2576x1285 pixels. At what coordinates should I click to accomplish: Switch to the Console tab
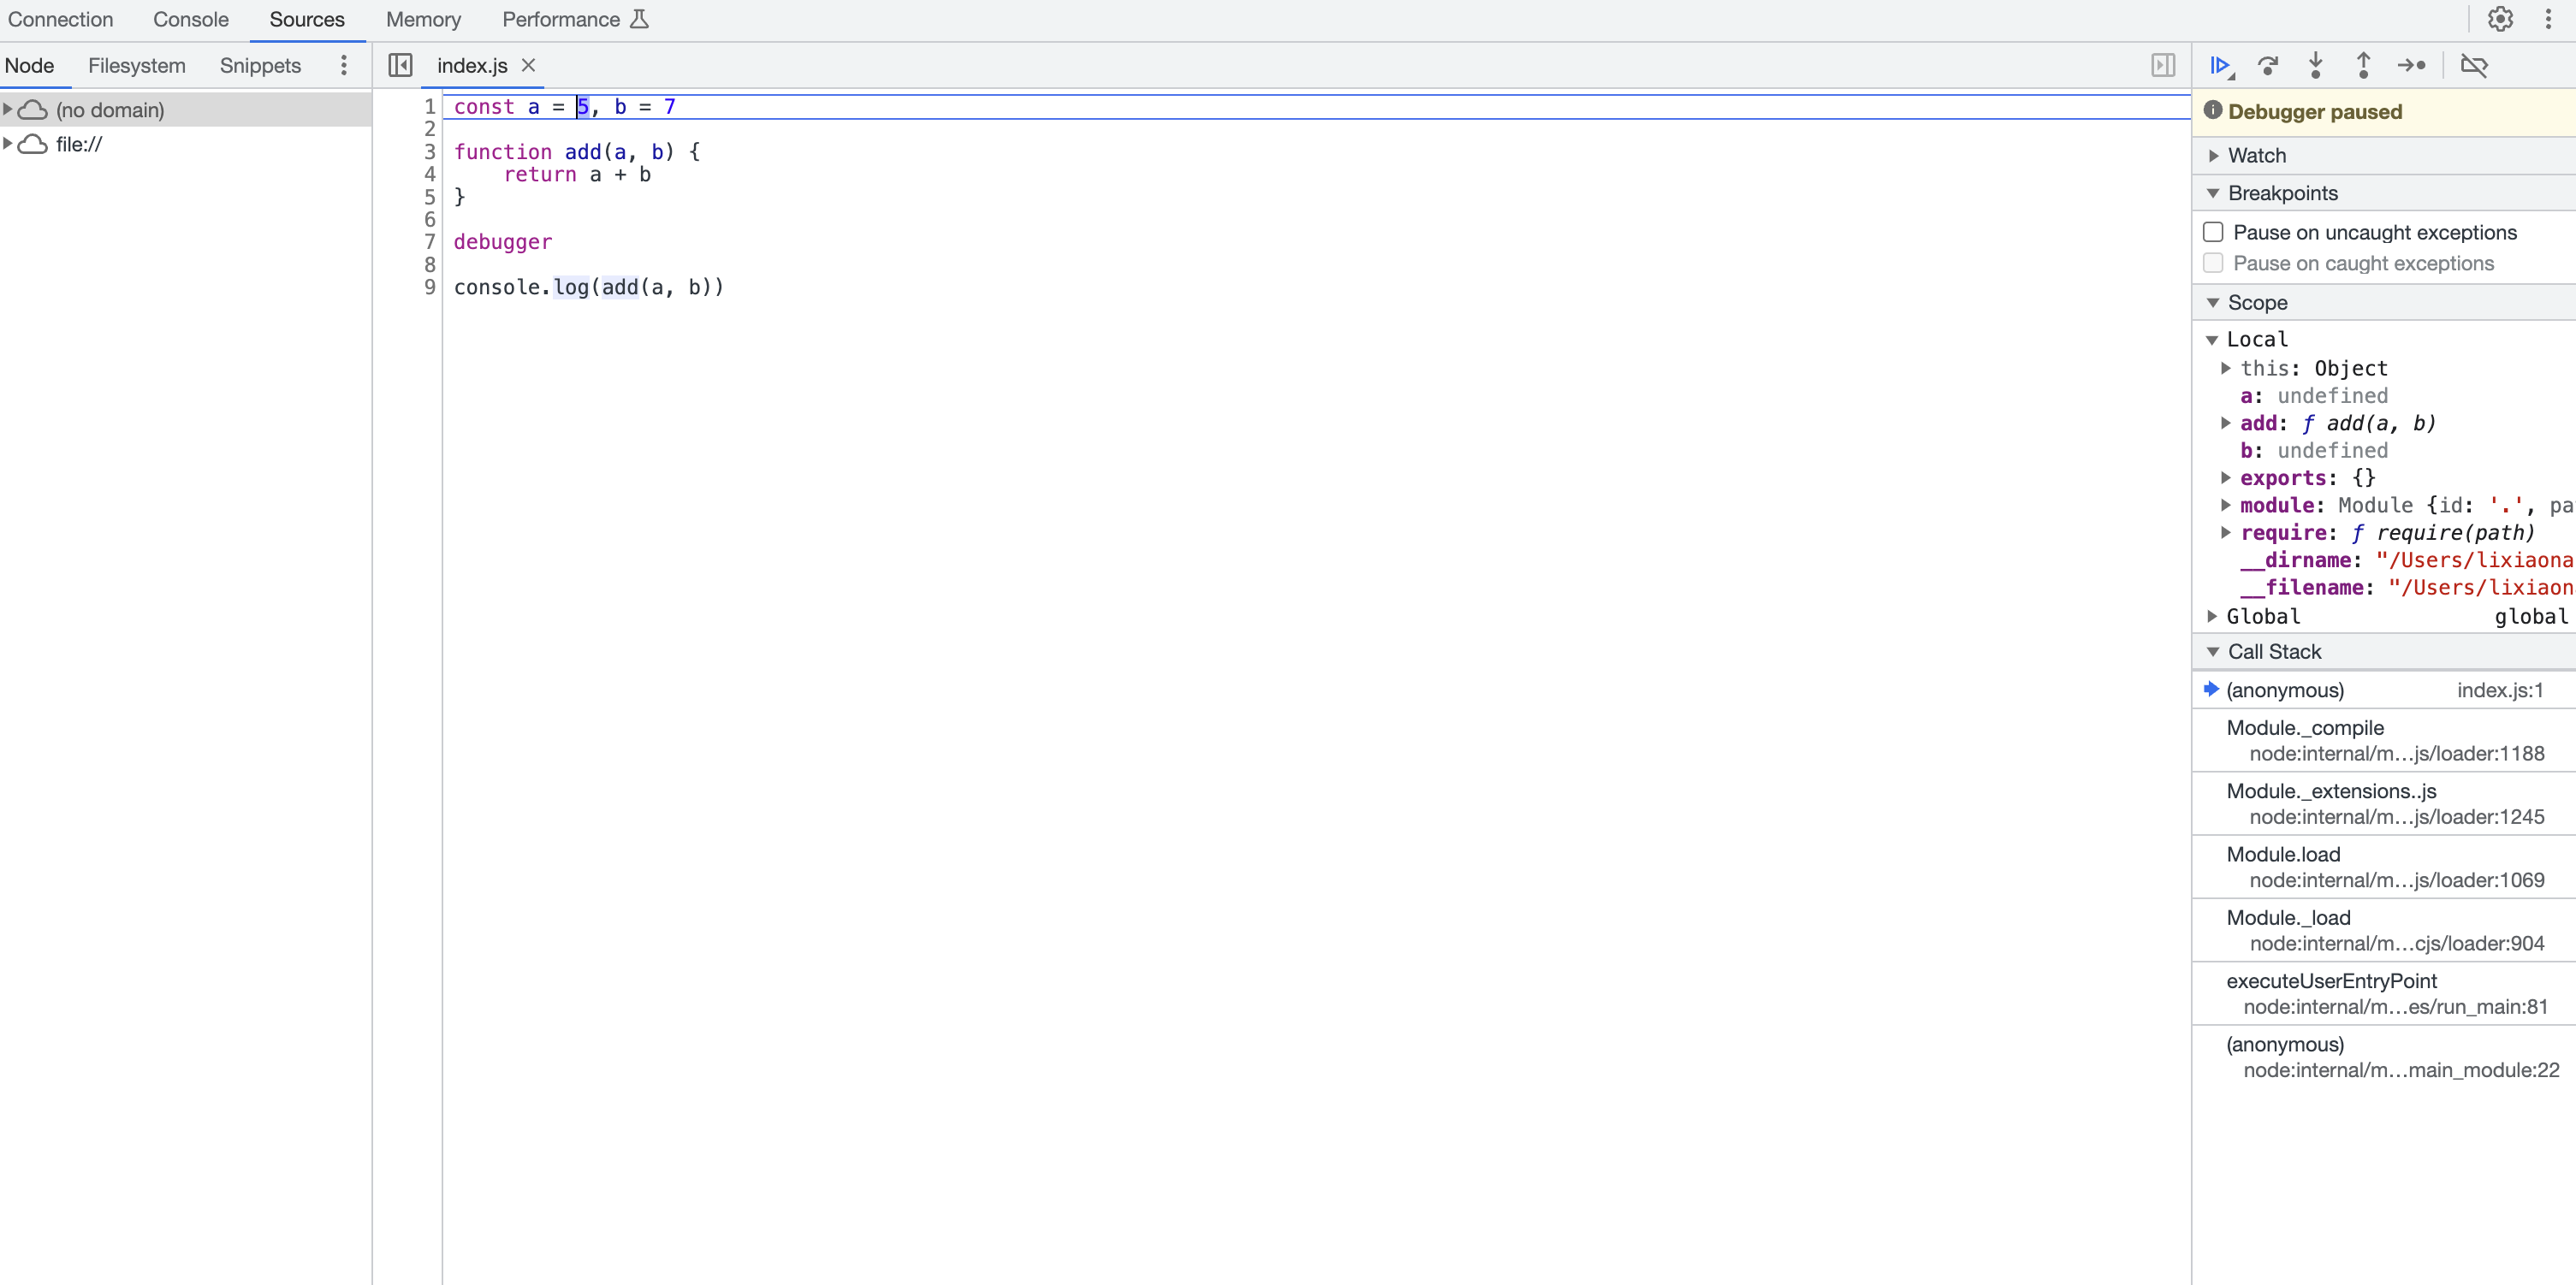(190, 19)
